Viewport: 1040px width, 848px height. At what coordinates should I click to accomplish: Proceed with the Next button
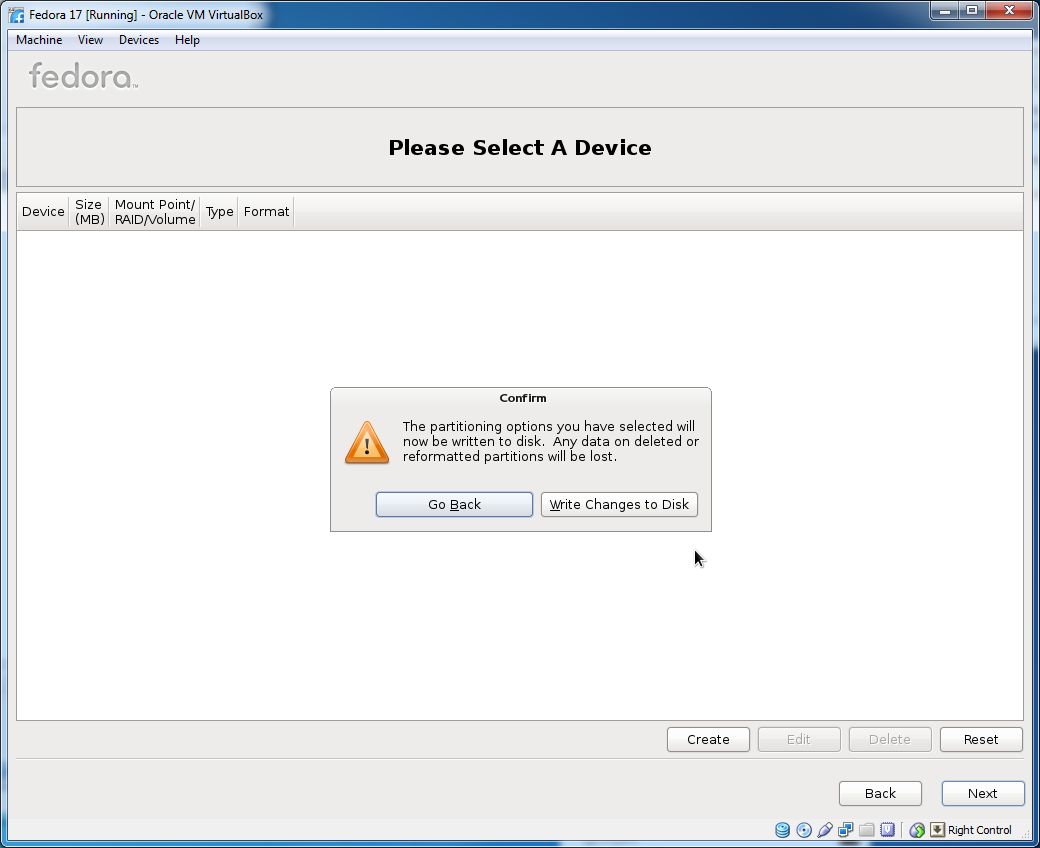(982, 794)
